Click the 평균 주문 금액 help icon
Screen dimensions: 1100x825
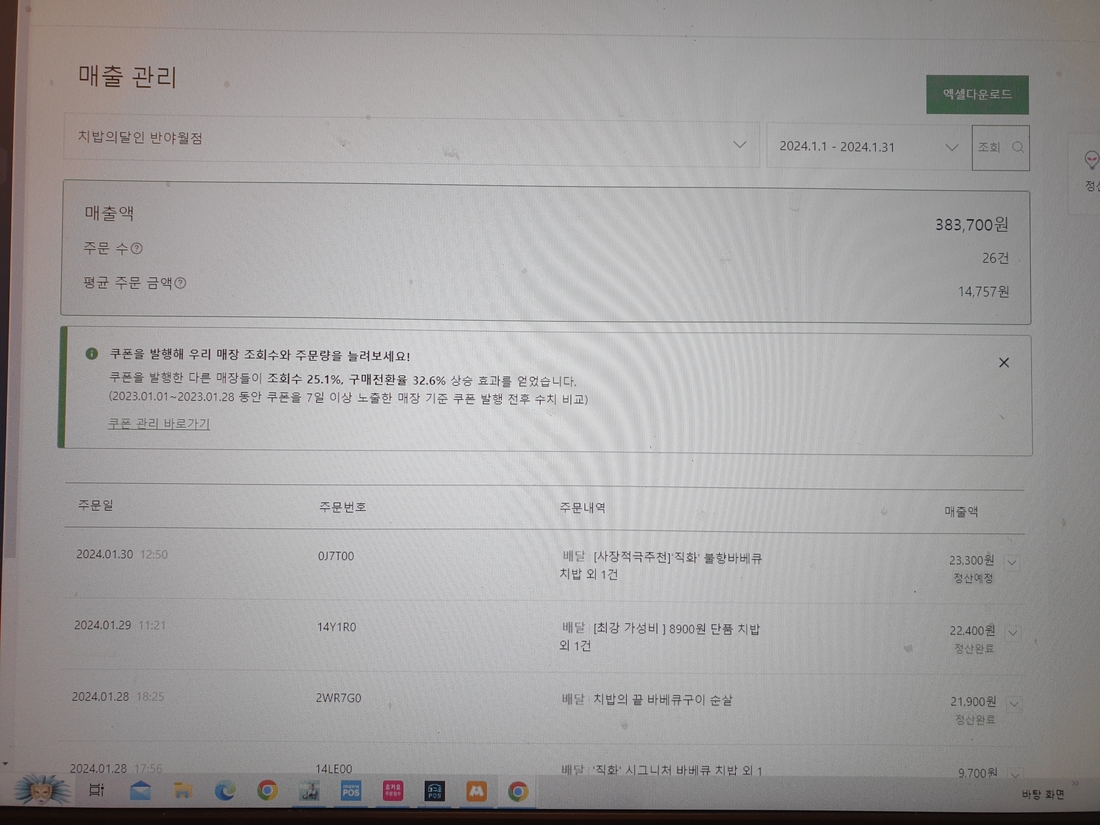(180, 284)
